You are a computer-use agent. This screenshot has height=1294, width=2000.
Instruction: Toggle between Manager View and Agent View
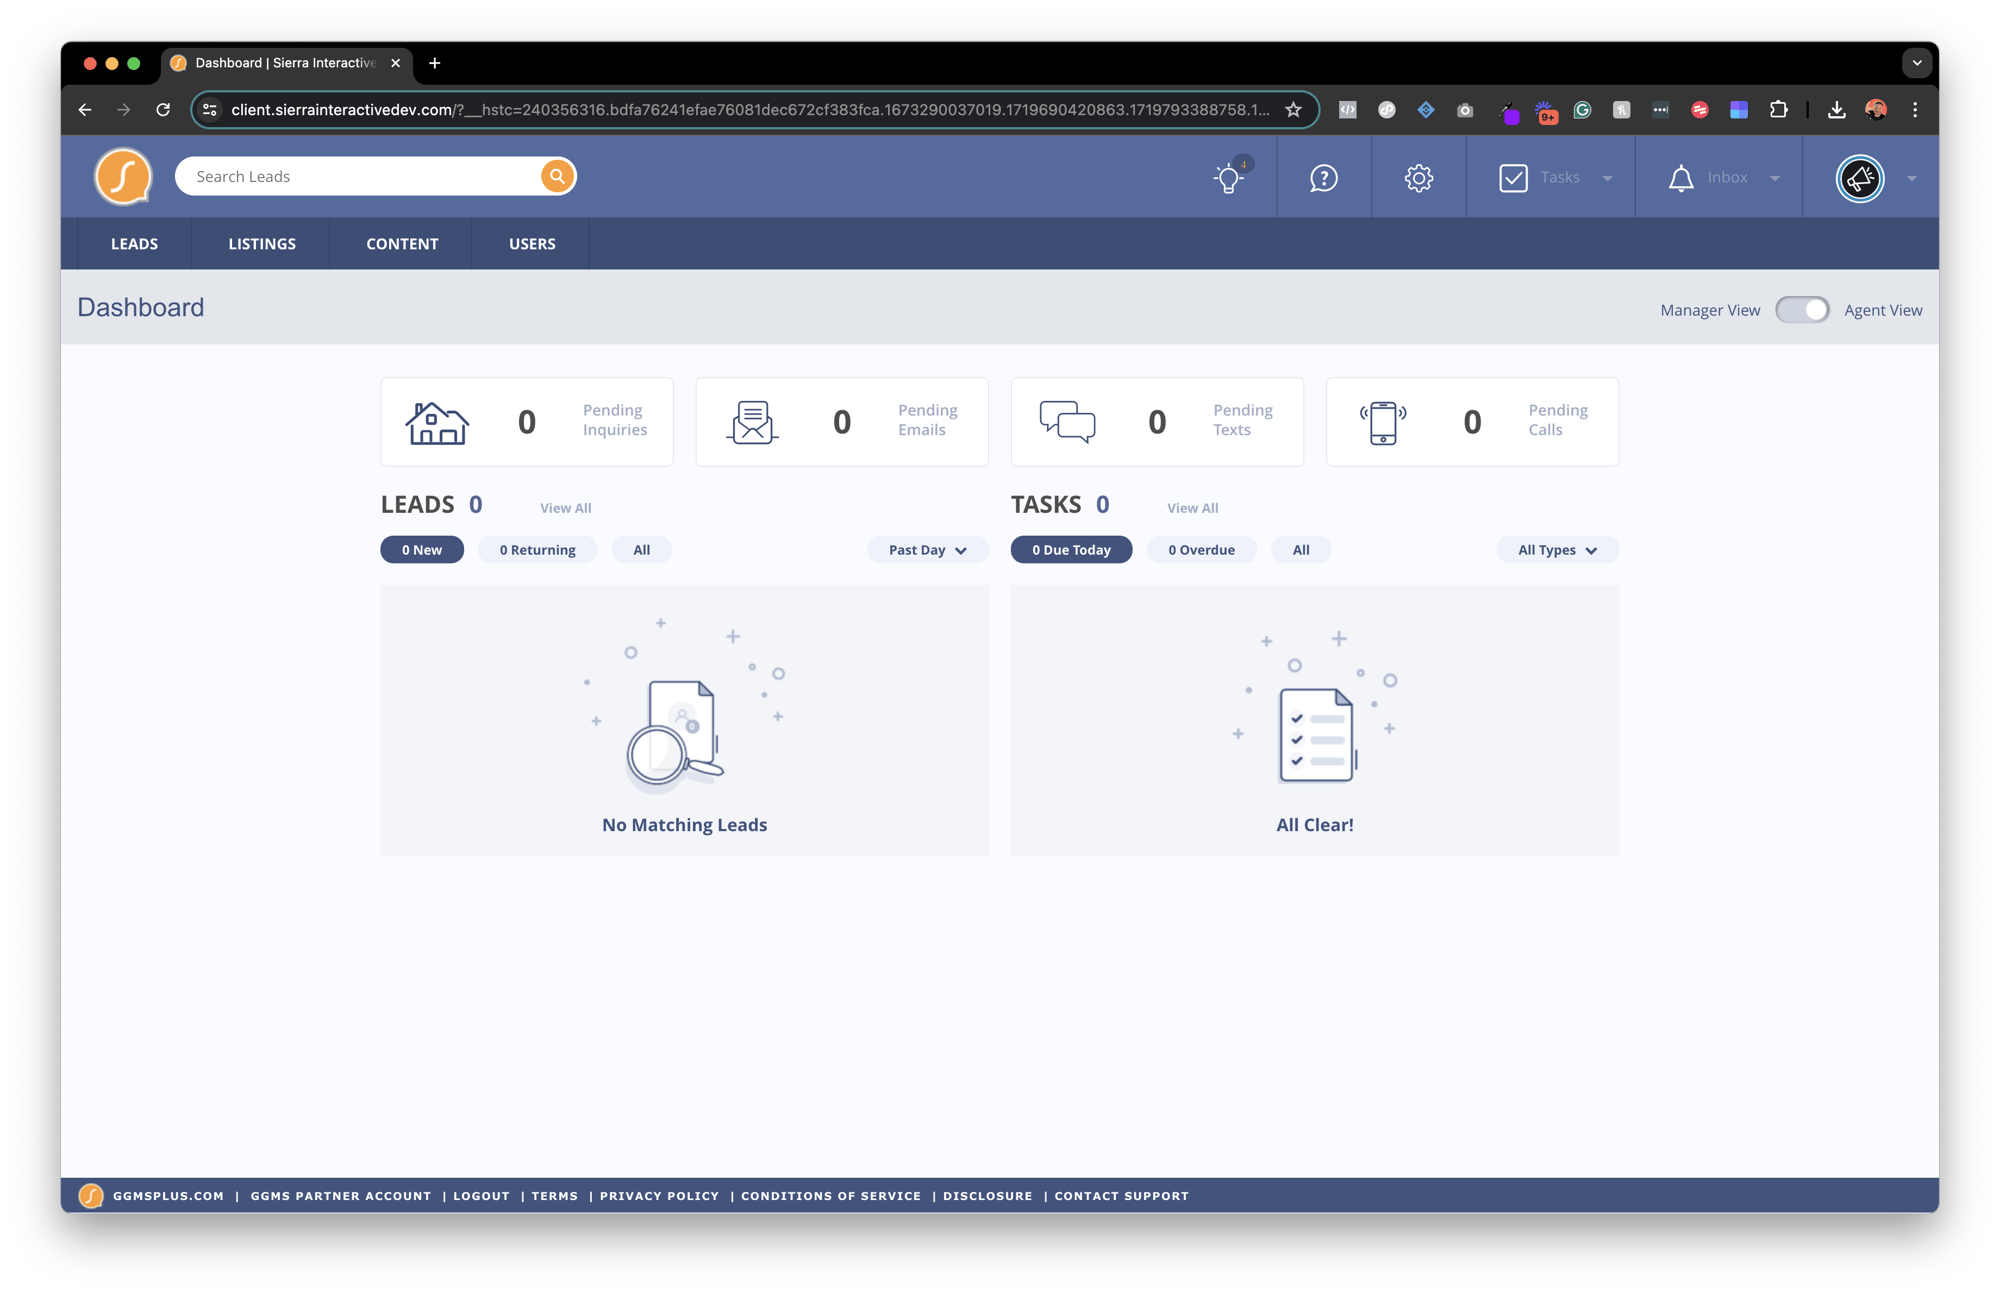click(1805, 309)
